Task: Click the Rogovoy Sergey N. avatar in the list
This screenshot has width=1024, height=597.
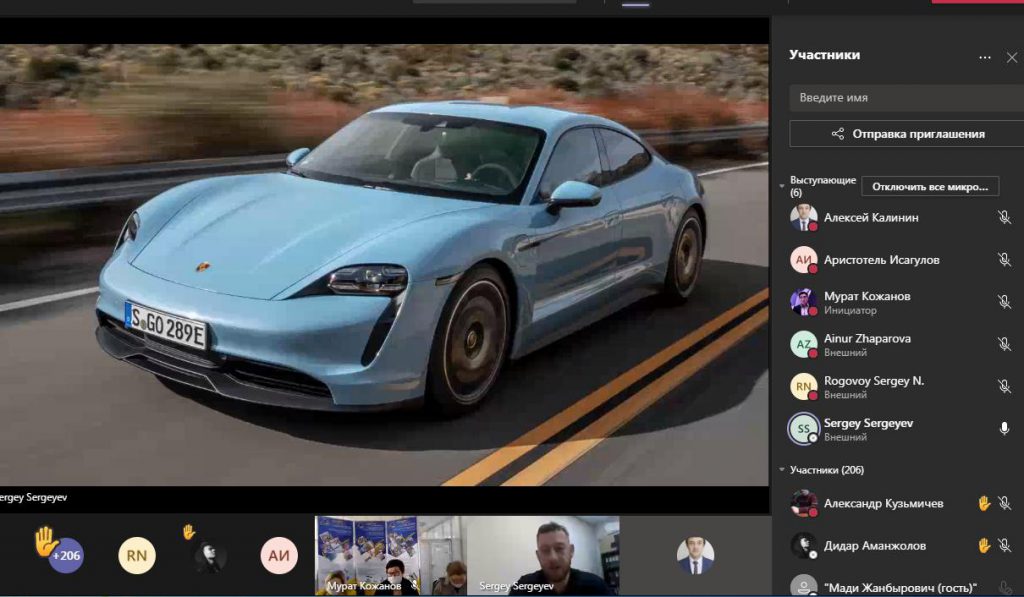Action: 804,387
